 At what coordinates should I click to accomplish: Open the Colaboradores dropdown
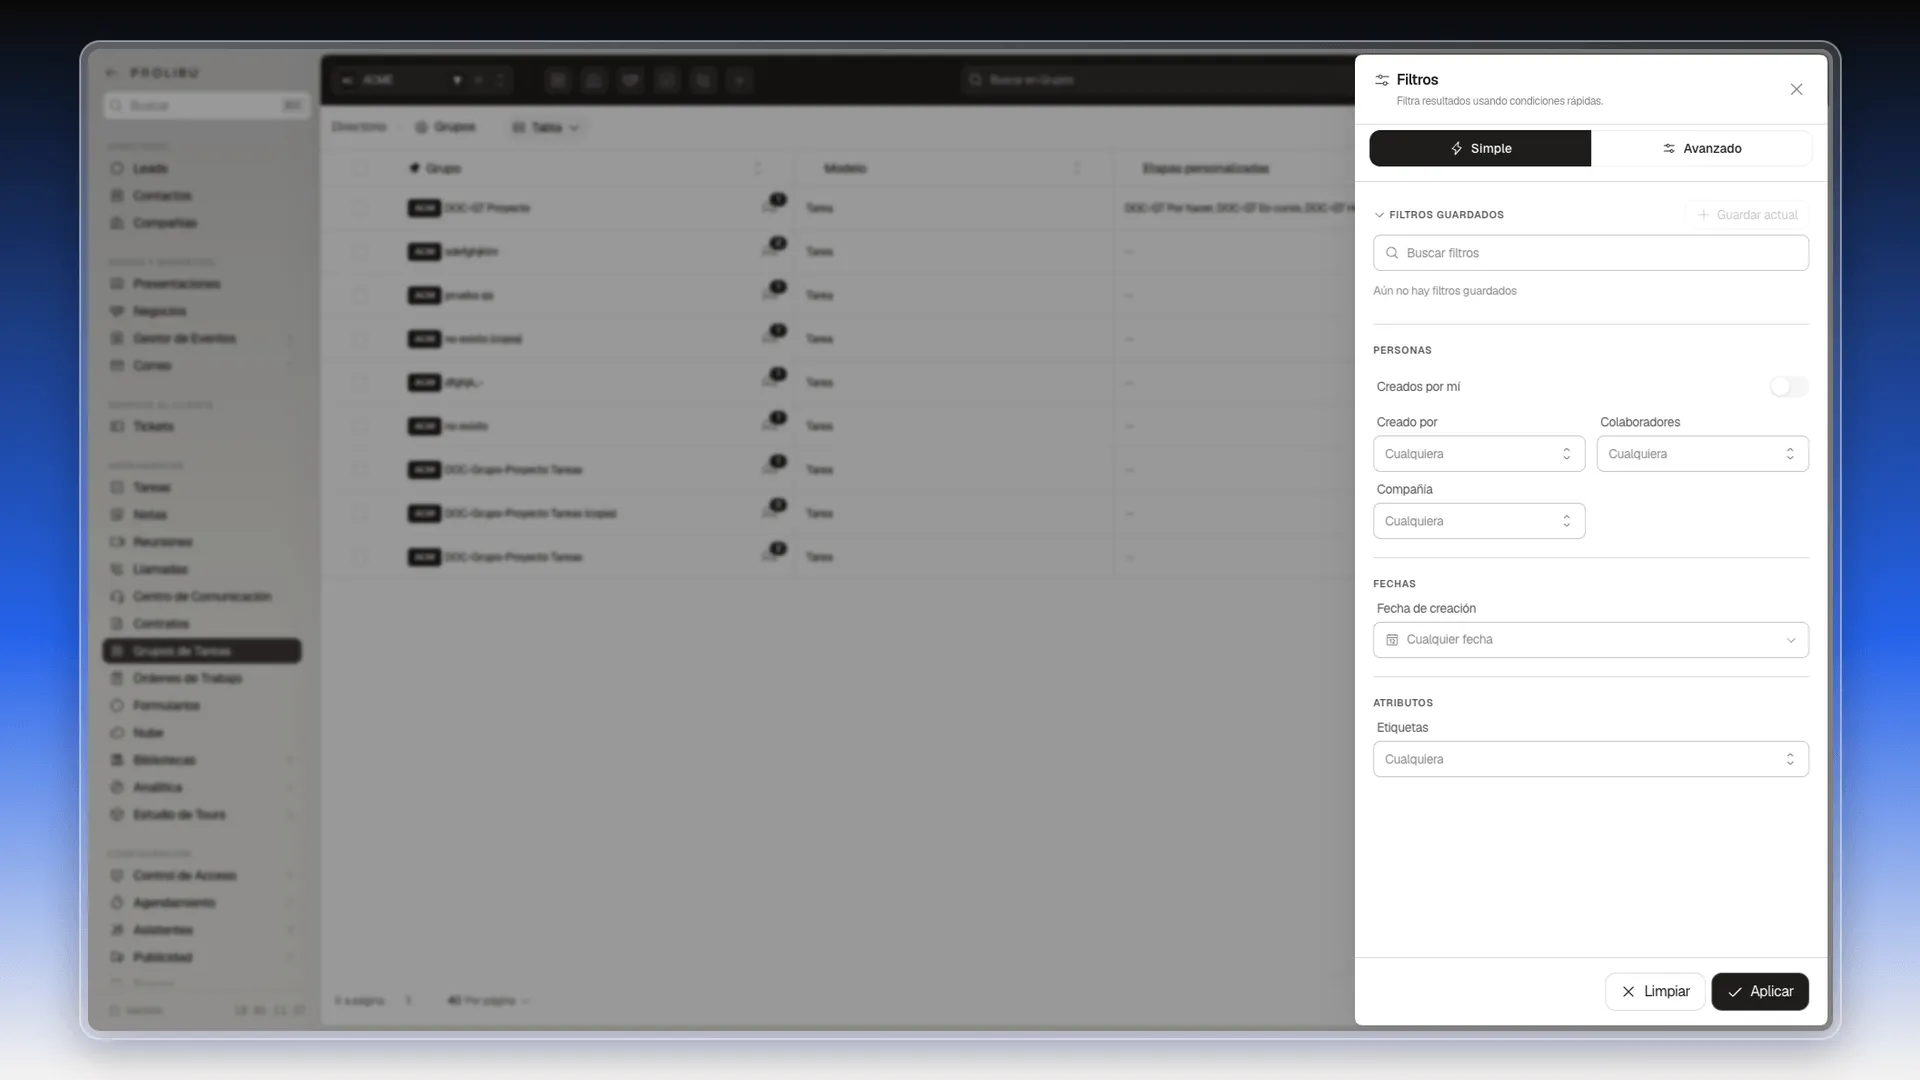pos(1702,454)
